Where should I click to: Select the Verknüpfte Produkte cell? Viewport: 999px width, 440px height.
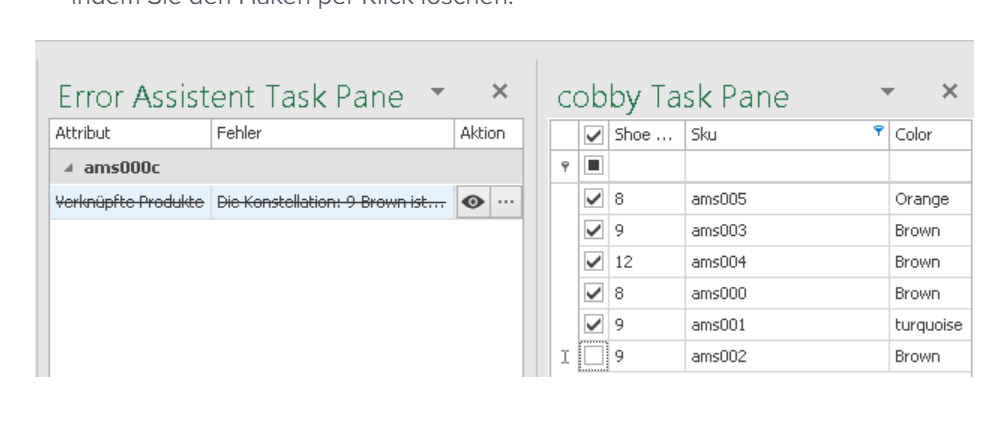[x=130, y=202]
